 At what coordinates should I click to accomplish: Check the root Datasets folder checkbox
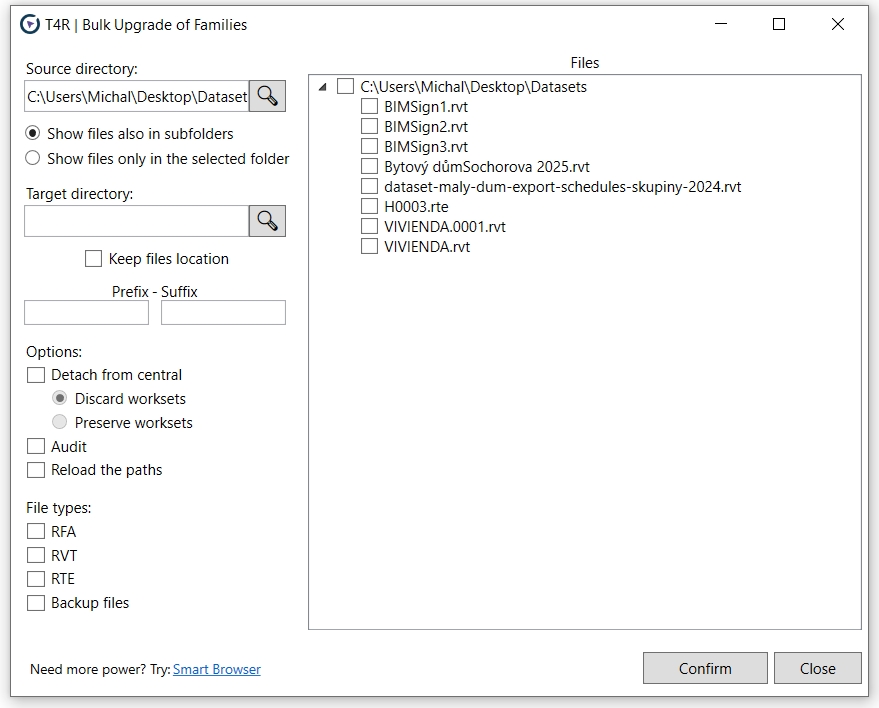tap(346, 87)
